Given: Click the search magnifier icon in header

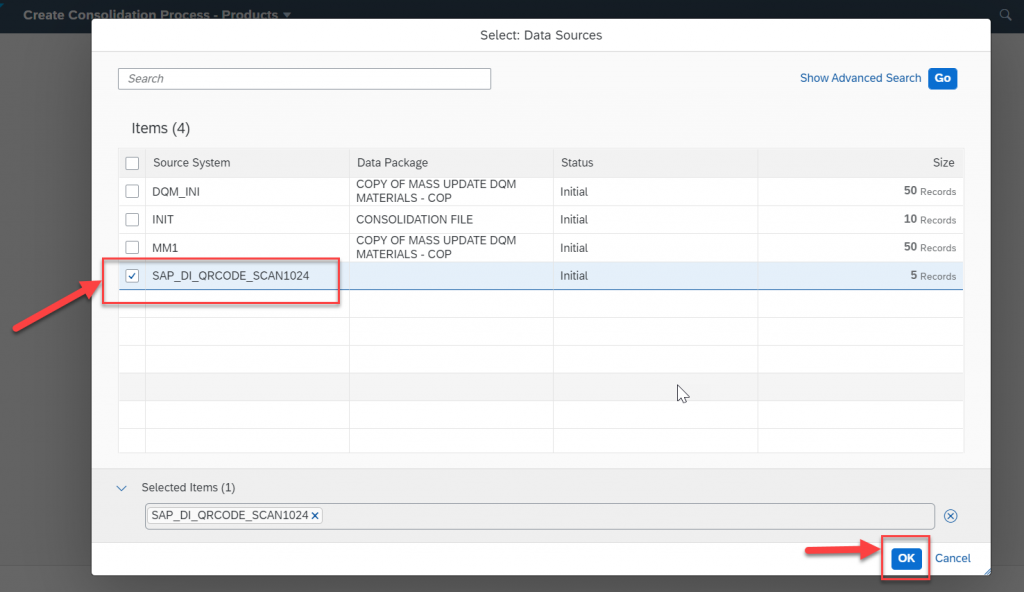Looking at the screenshot, I should 1005,14.
